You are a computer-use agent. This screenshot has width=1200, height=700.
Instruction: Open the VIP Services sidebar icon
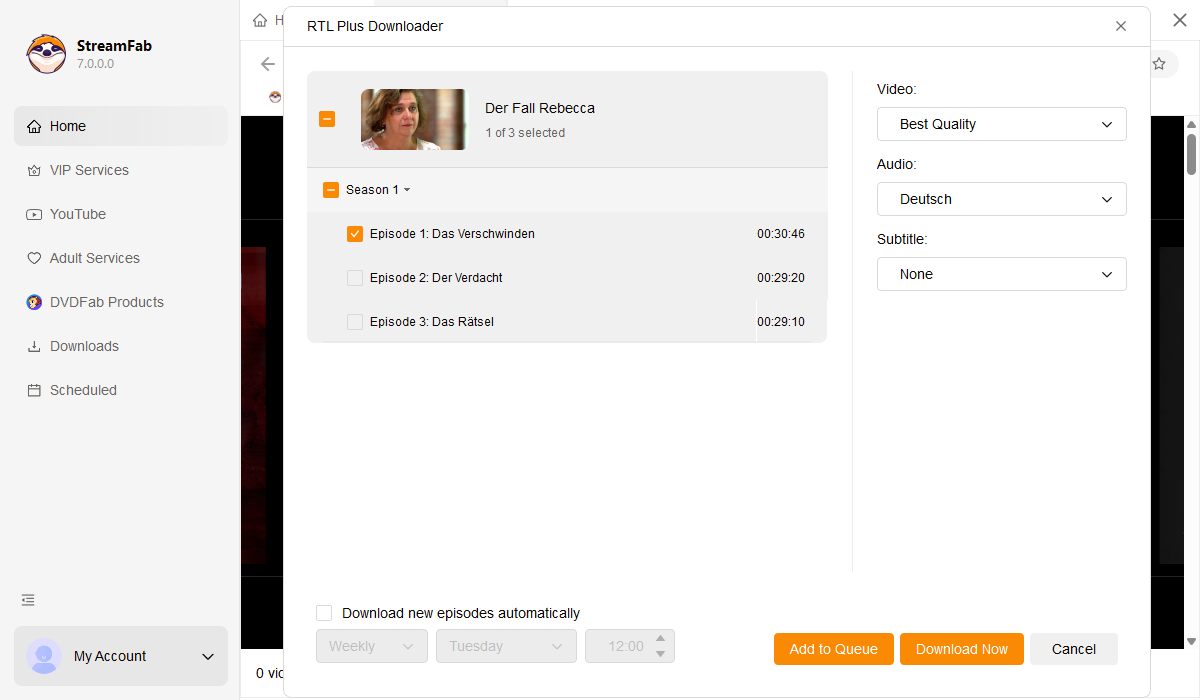coord(34,171)
